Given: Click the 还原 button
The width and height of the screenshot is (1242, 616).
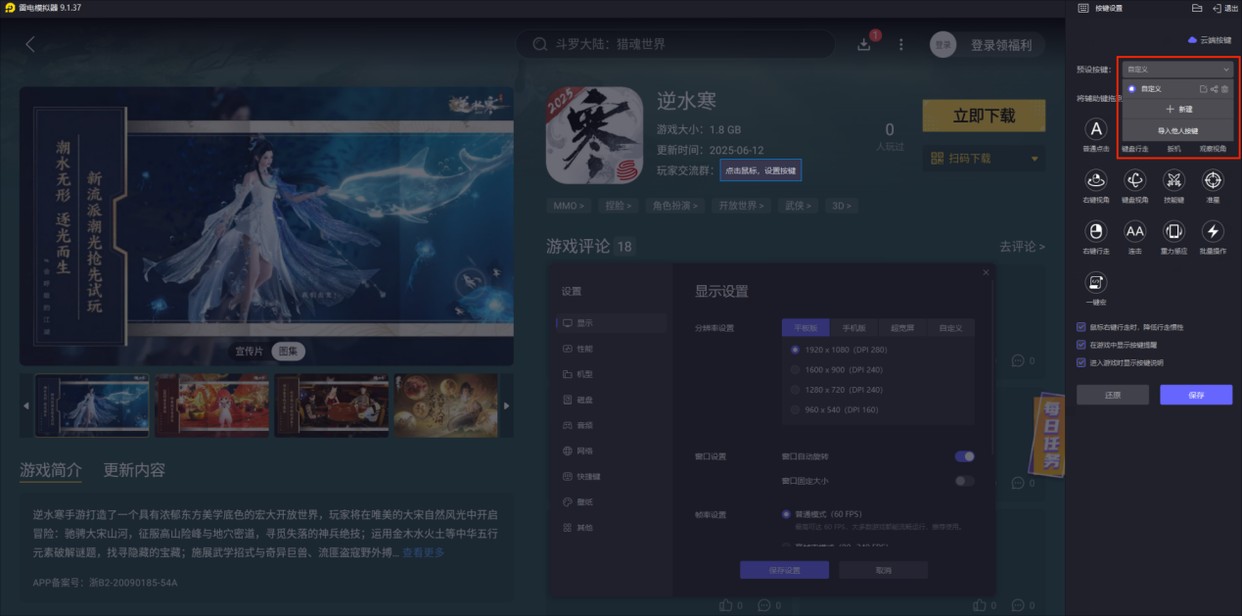Looking at the screenshot, I should (x=1113, y=395).
